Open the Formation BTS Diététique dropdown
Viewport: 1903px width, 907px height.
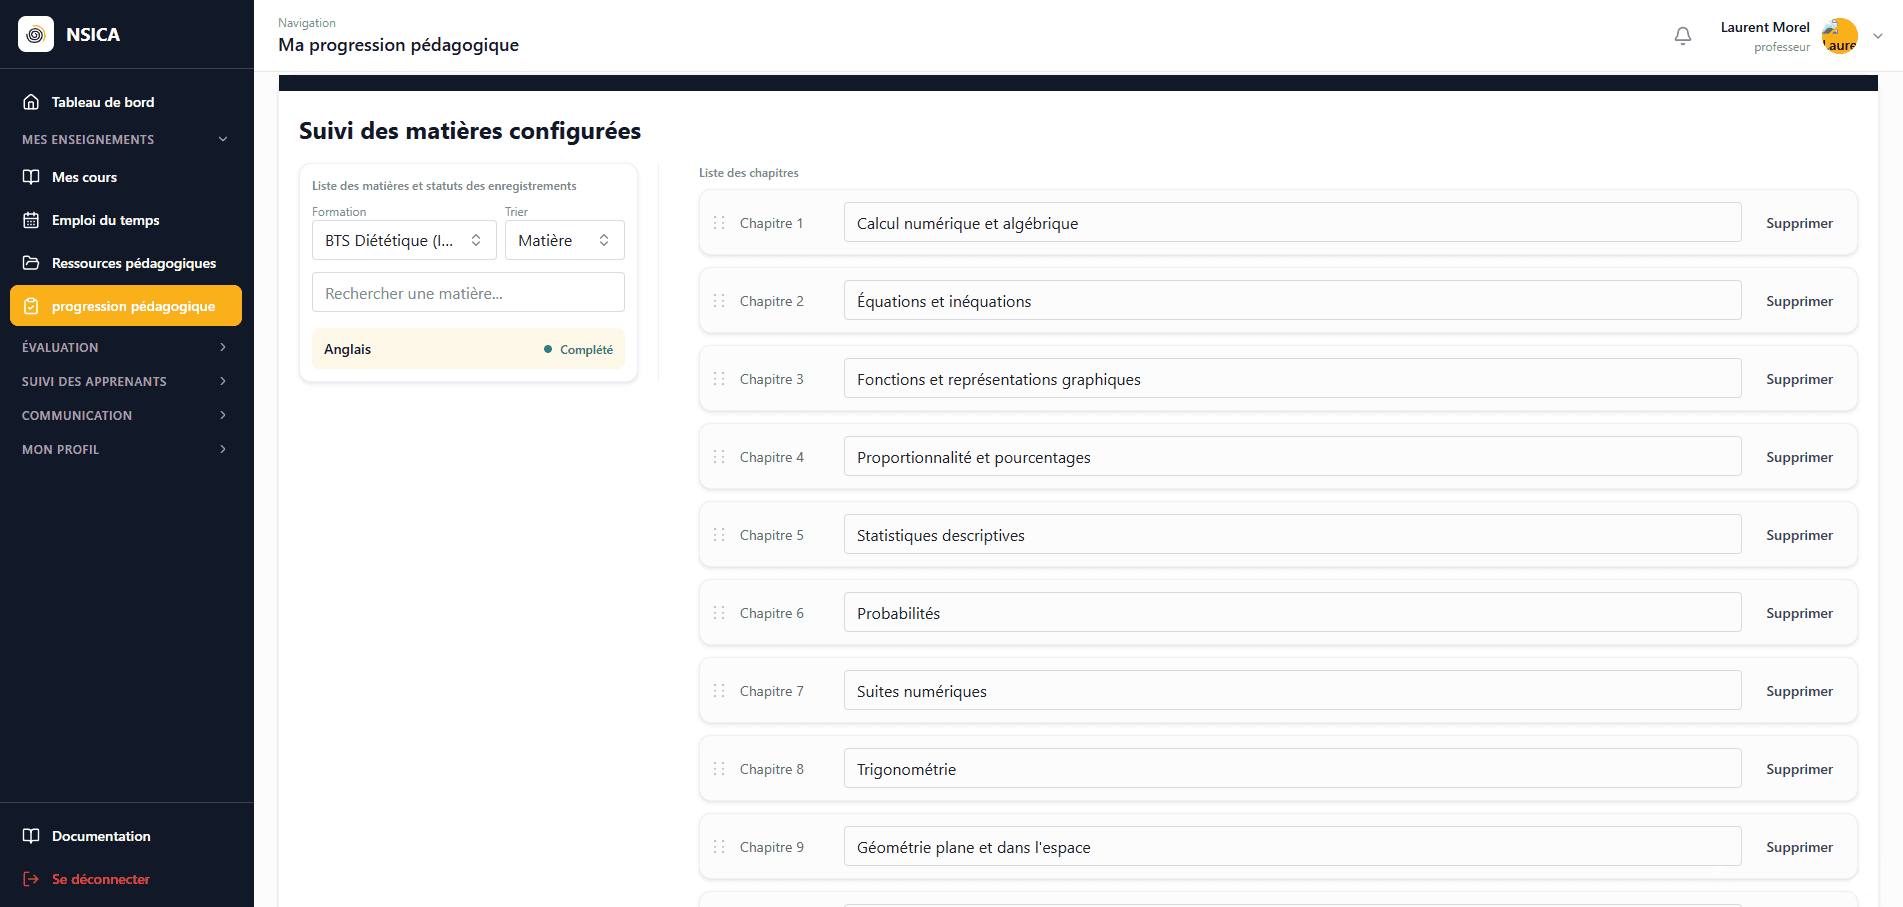coord(404,240)
